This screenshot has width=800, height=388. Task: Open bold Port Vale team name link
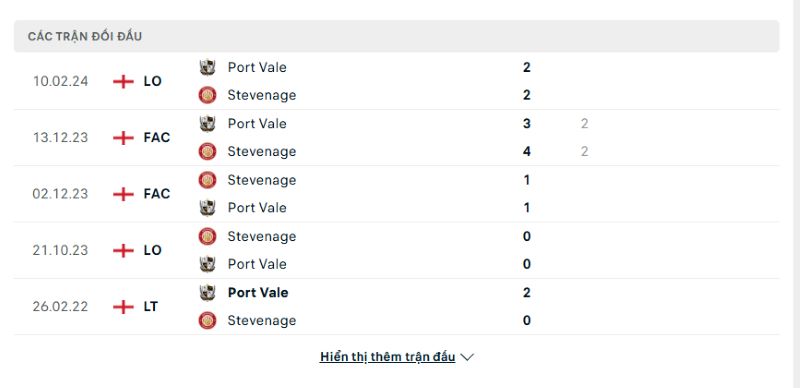point(258,293)
